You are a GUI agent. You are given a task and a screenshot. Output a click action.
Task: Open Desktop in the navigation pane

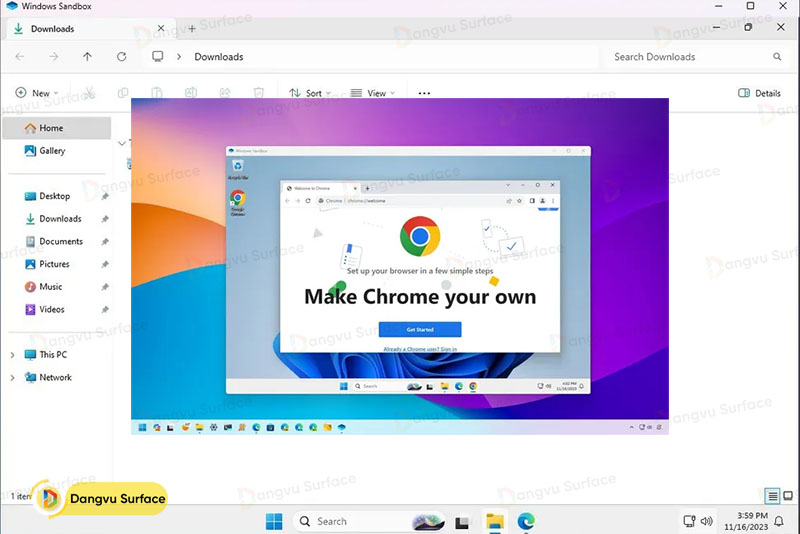click(x=57, y=196)
